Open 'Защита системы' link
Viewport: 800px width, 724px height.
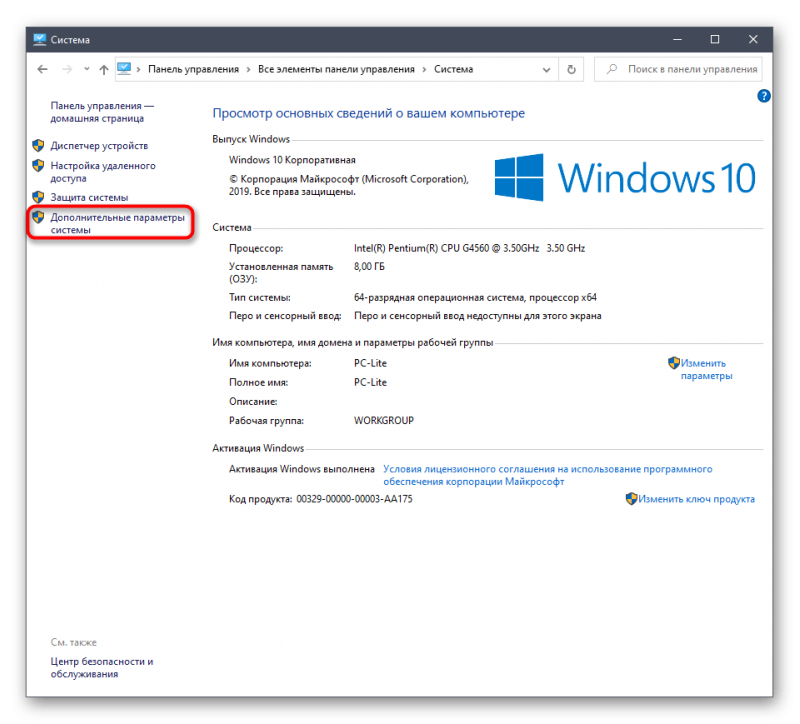[89, 197]
